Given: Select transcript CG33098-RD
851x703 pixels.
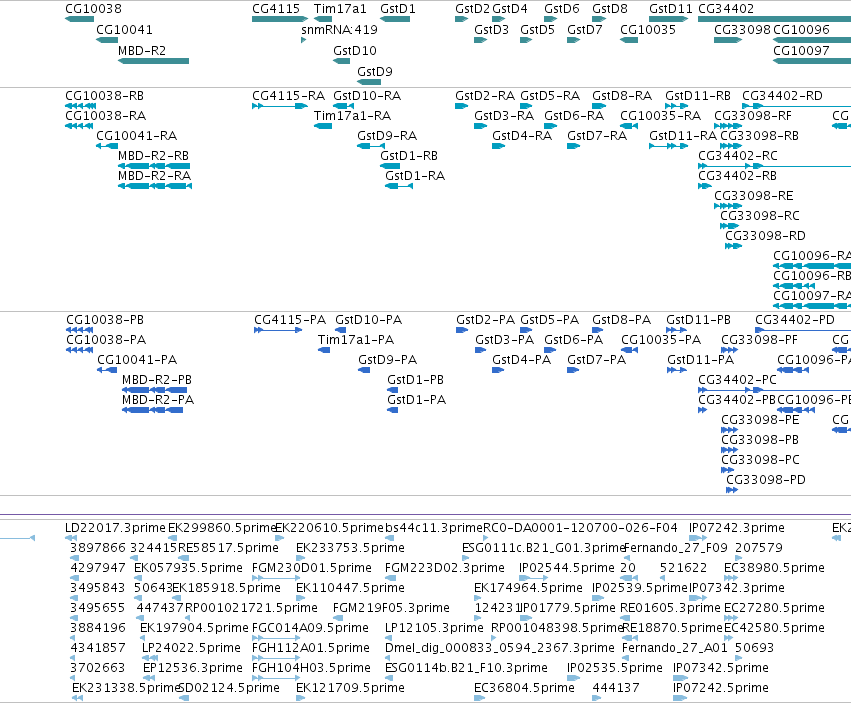Looking at the screenshot, I should [x=765, y=236].
